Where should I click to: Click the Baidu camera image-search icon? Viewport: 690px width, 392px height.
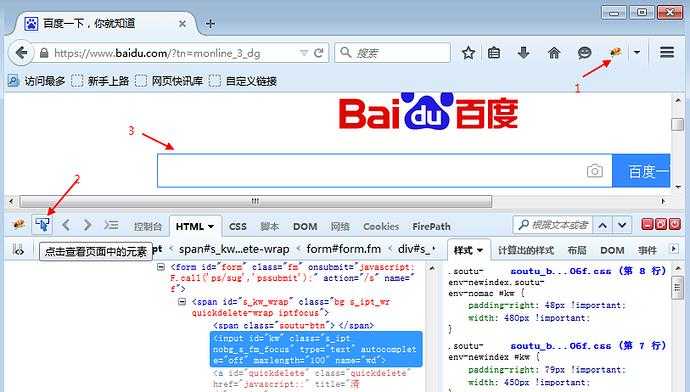point(595,171)
